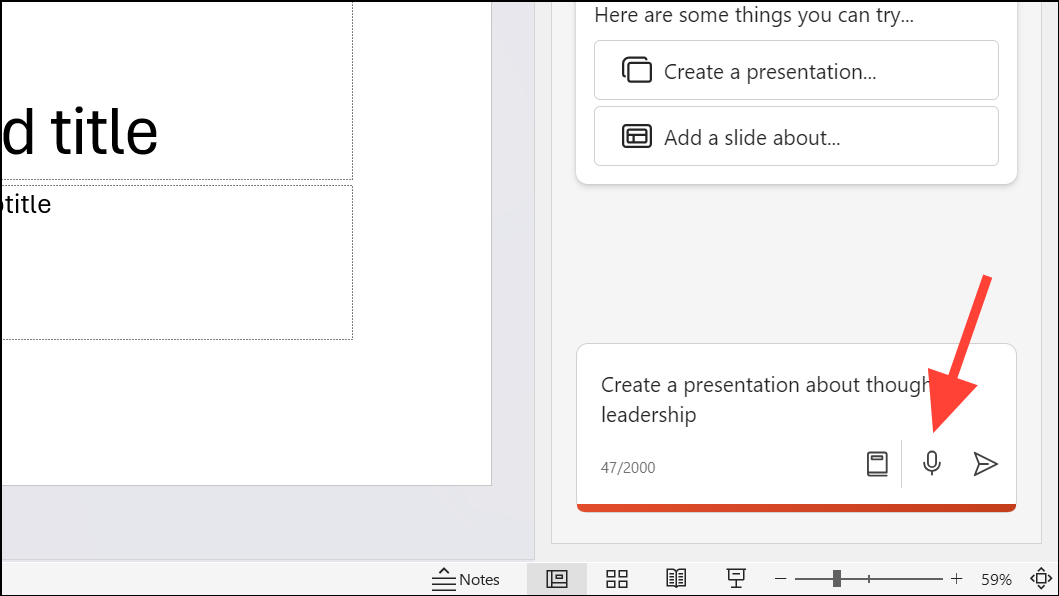This screenshot has height=596, width=1059.
Task: Open the prompt guide book icon
Action: (877, 464)
